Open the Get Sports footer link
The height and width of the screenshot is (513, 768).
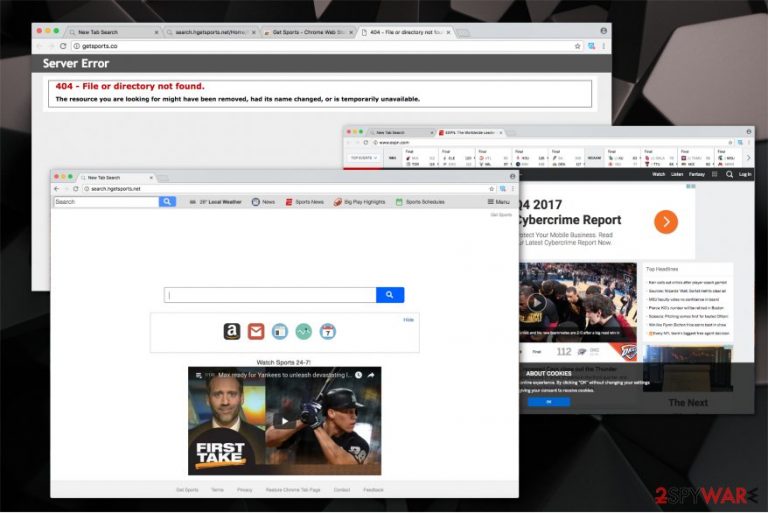pyautogui.click(x=187, y=490)
